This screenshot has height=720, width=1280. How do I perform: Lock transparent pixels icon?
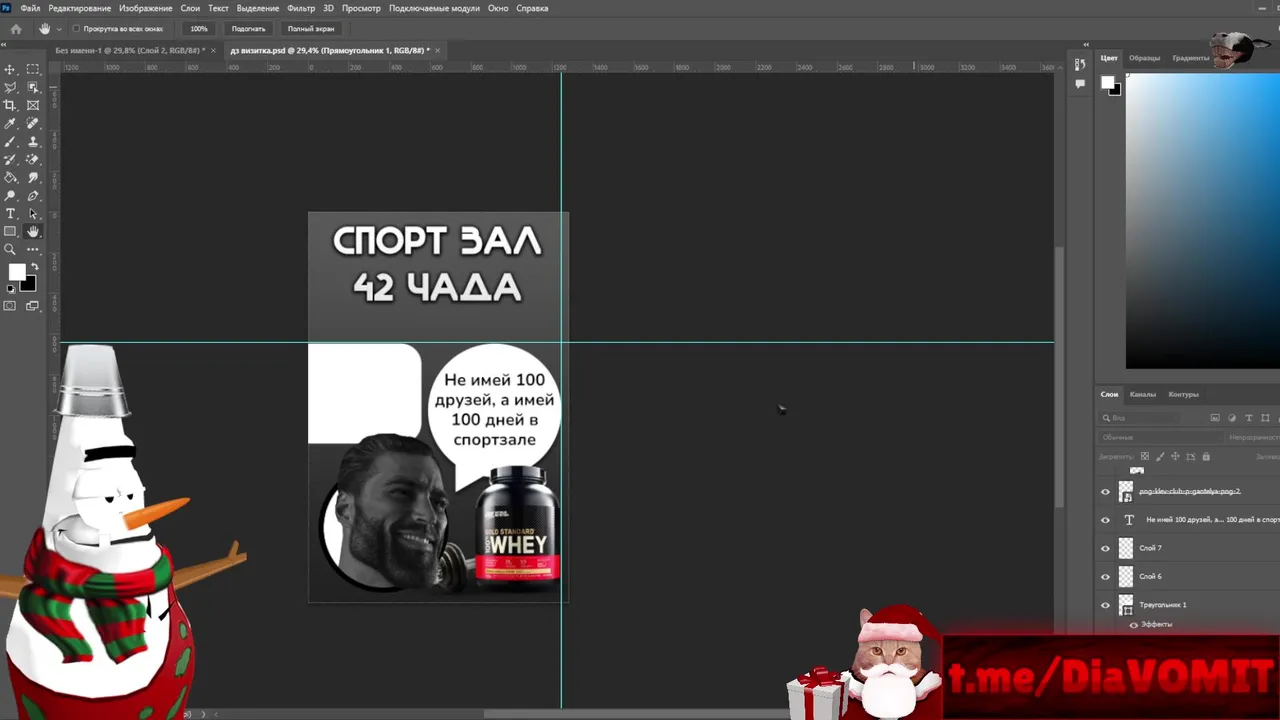click(x=1145, y=457)
